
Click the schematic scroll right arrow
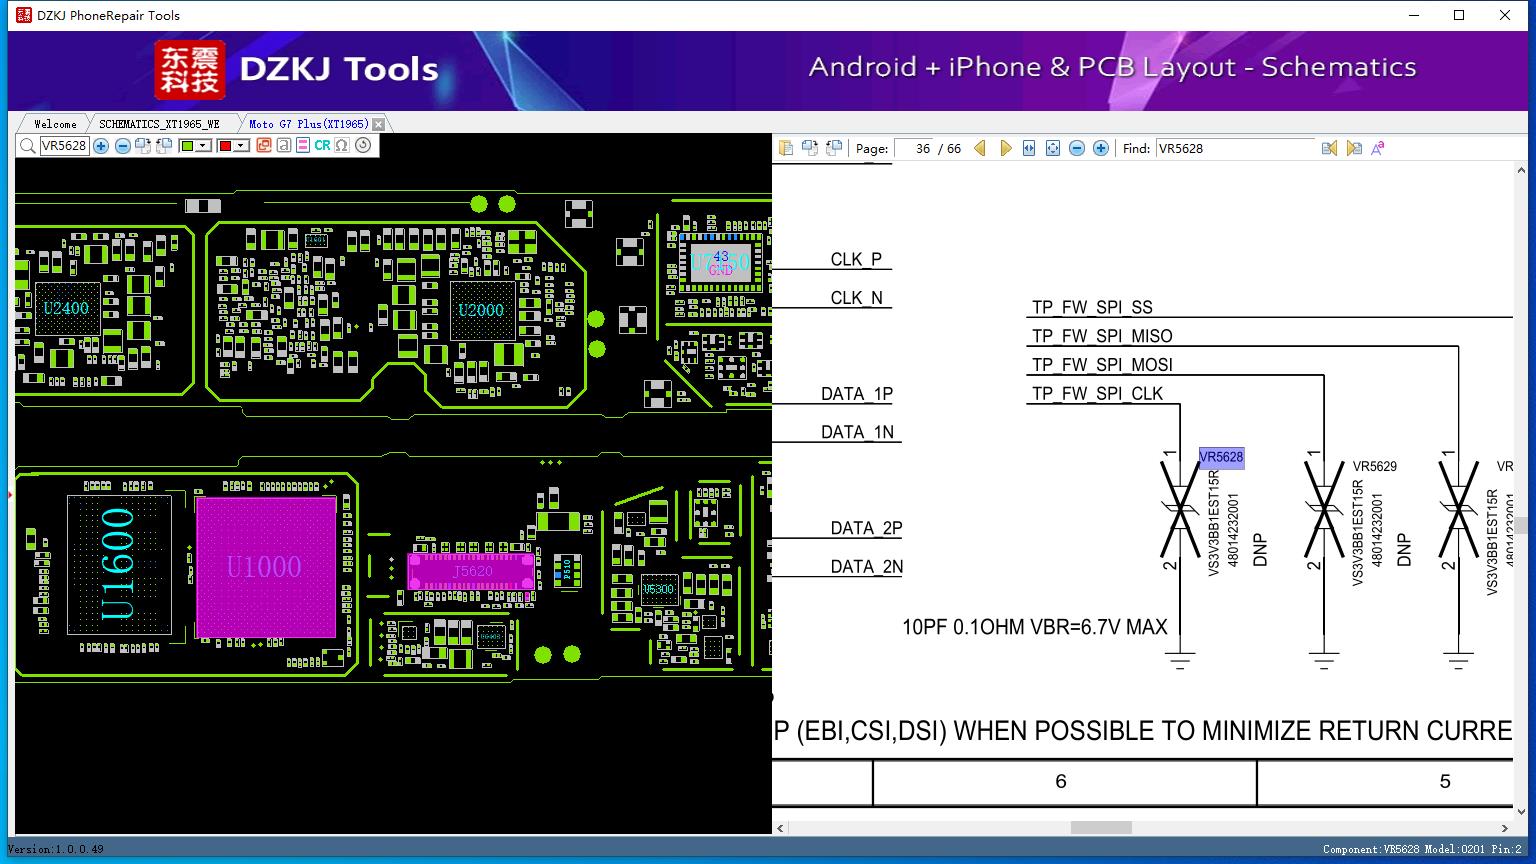1504,828
